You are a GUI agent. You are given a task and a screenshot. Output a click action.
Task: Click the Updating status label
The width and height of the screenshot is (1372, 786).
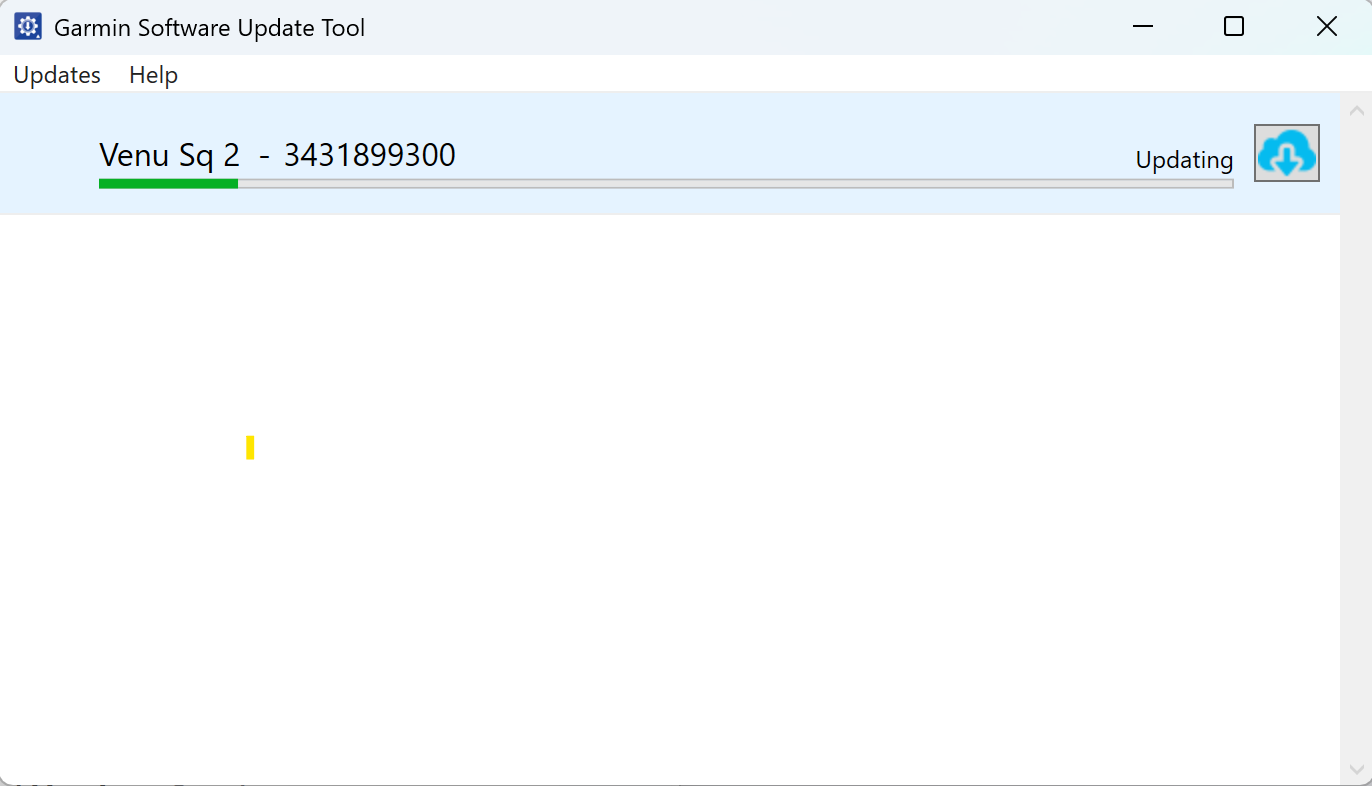1184,159
